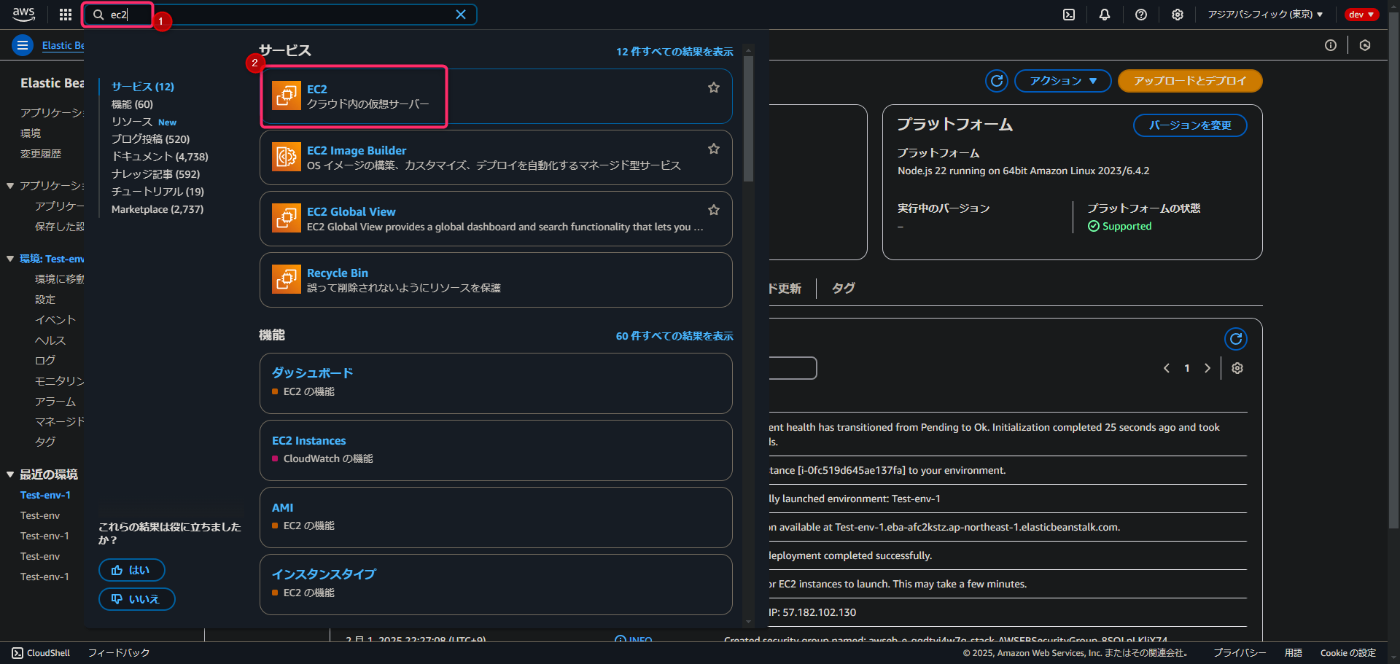The width and height of the screenshot is (1400, 664).
Task: Filter results by サービス (12)
Action: 143,87
